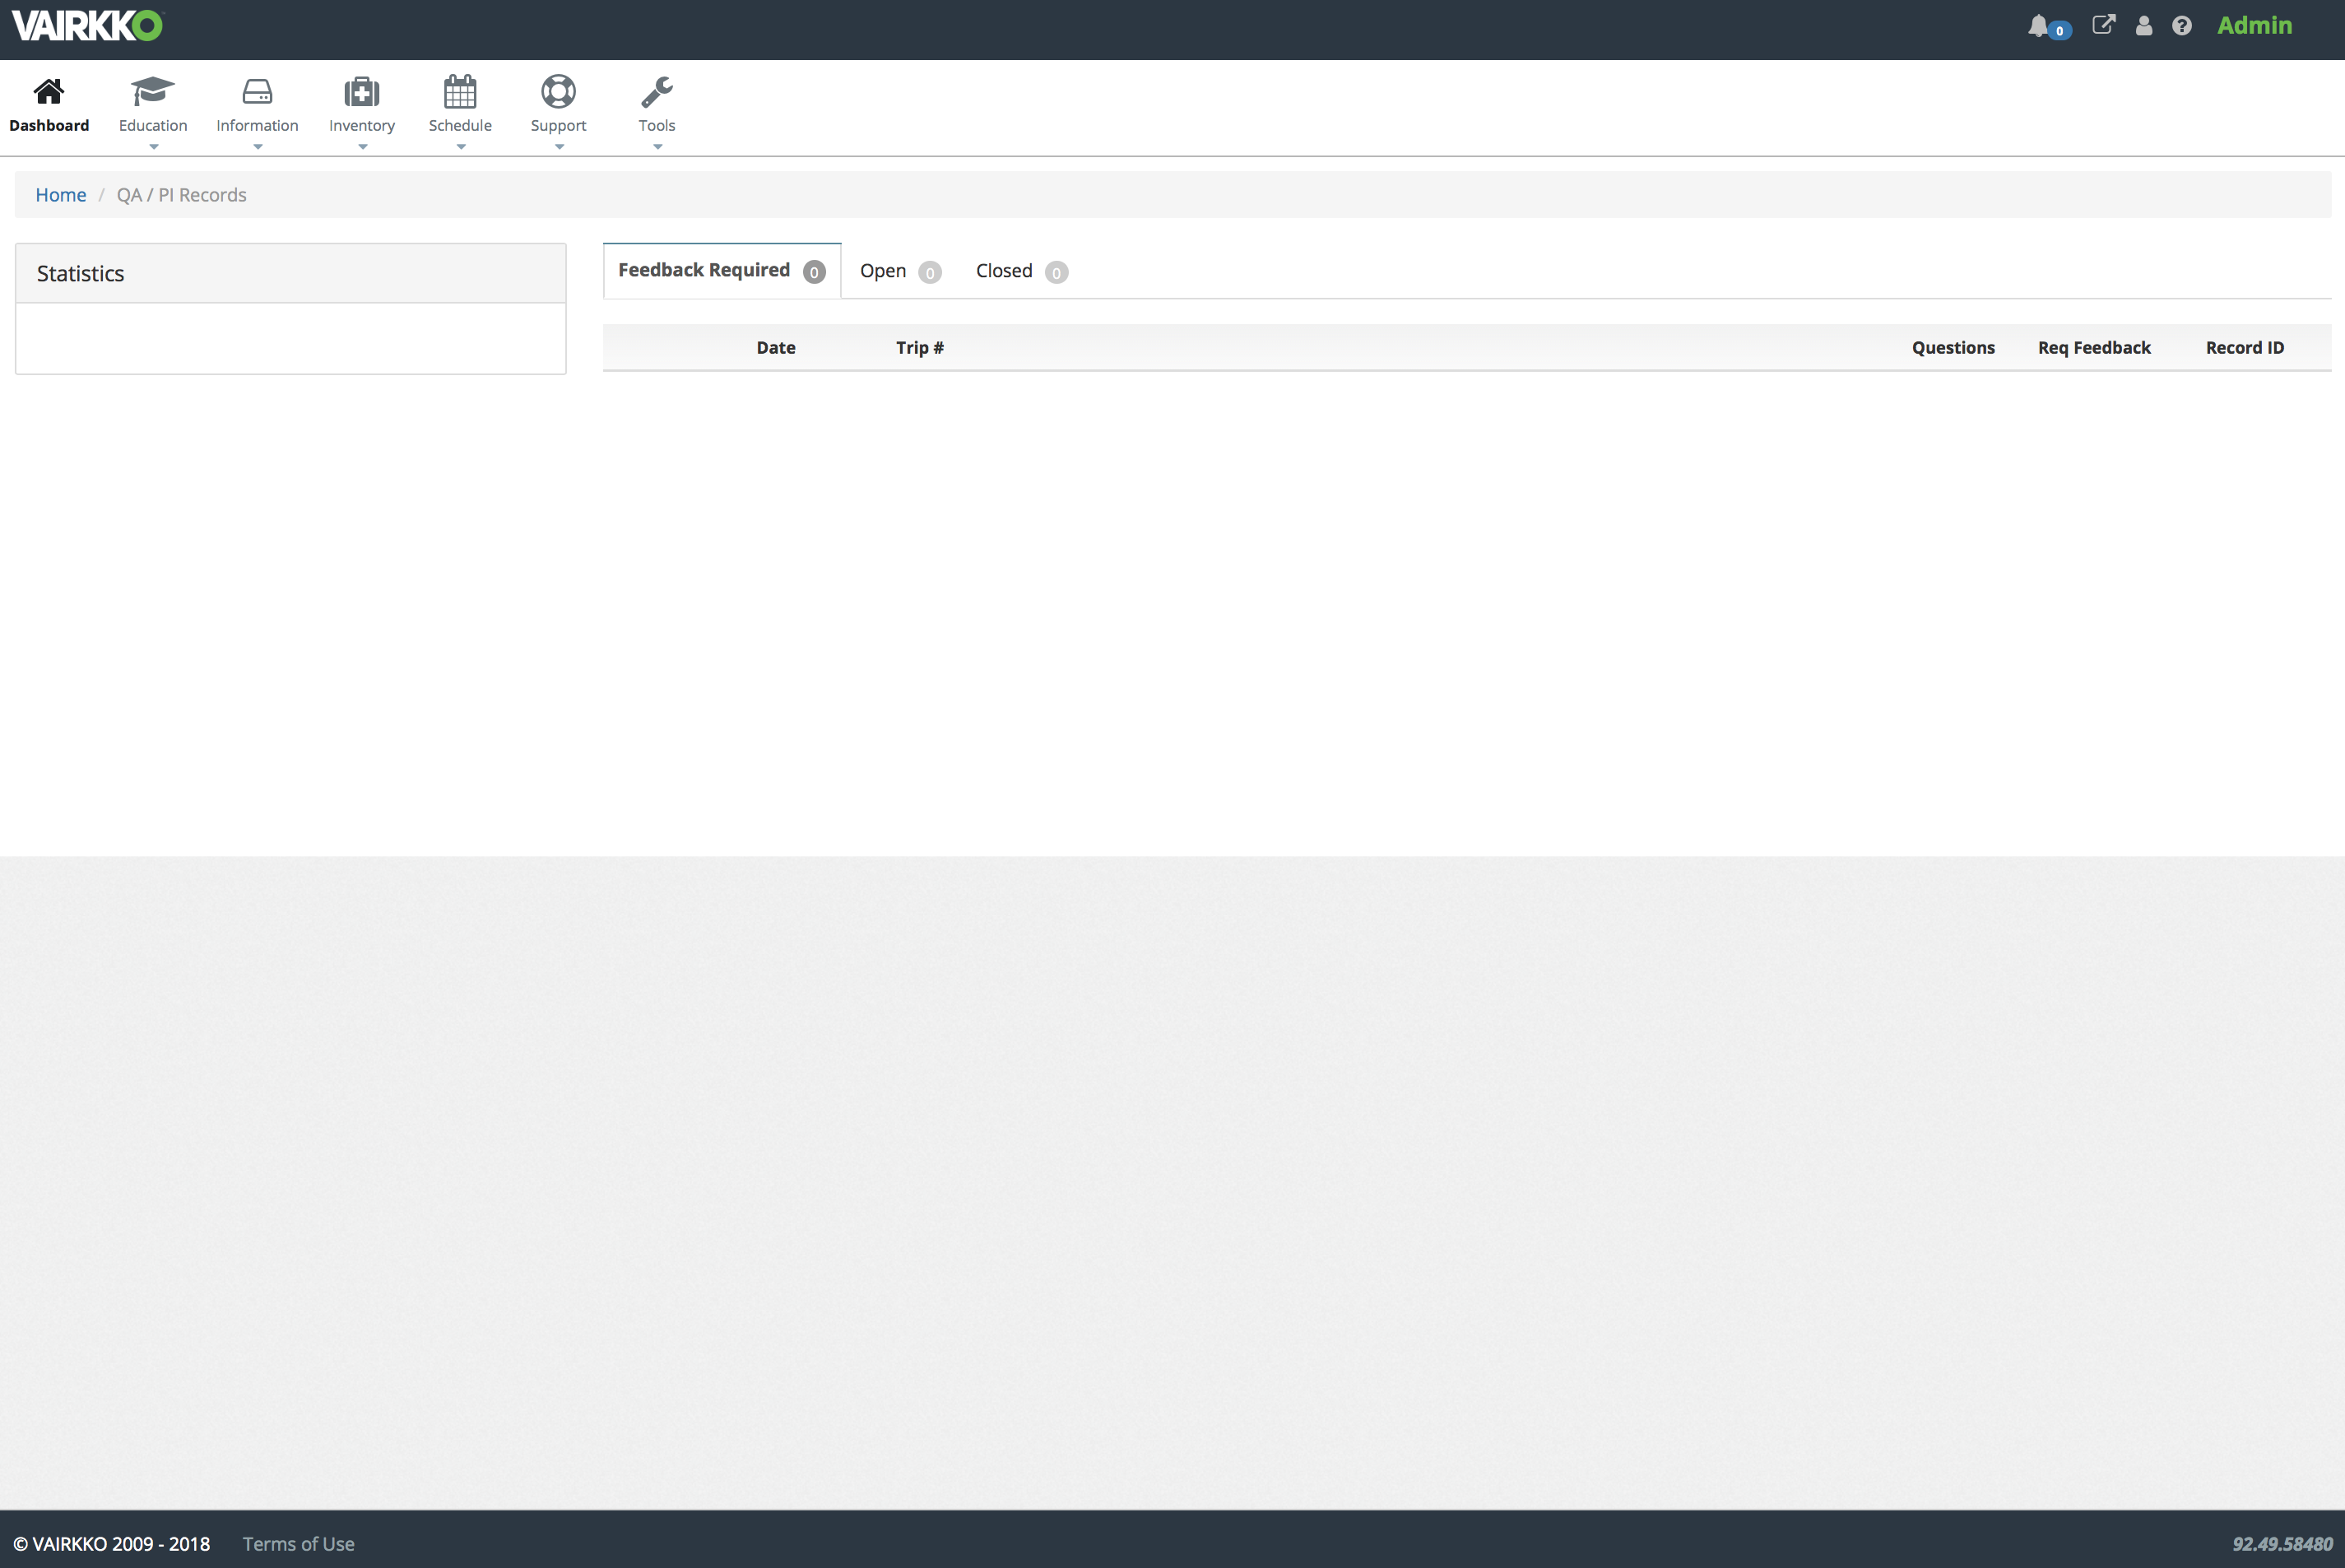Screen dimensions: 2345x1568
Task: Open the Terms of Use link
Action: pyautogui.click(x=298, y=1543)
